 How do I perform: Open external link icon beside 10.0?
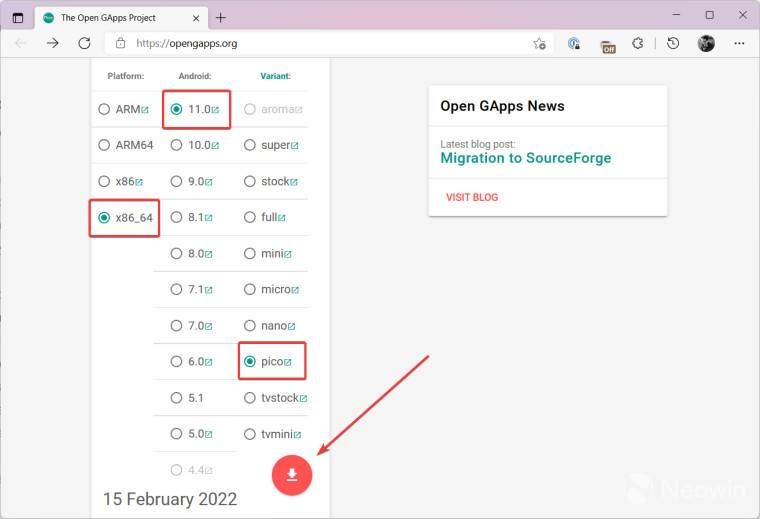215,146
